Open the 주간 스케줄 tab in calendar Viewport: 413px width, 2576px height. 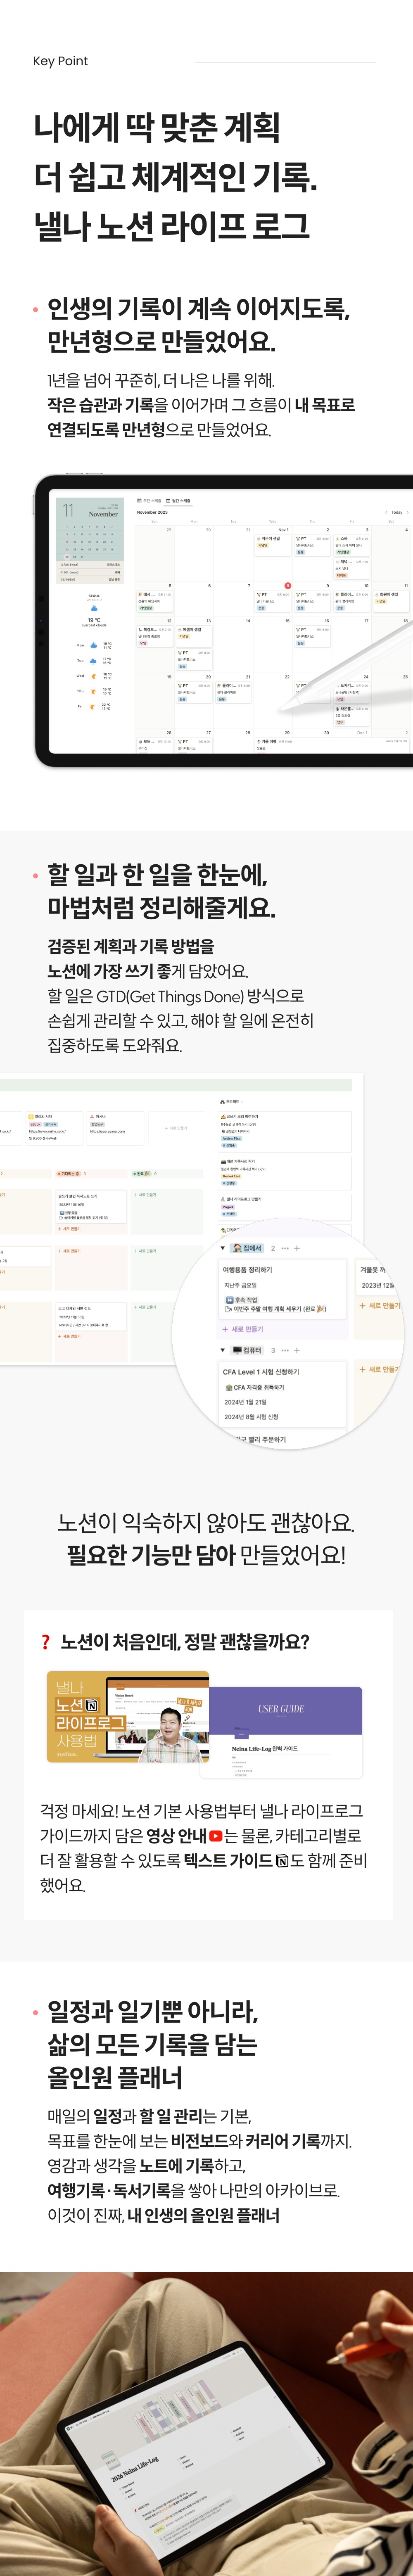[149, 500]
